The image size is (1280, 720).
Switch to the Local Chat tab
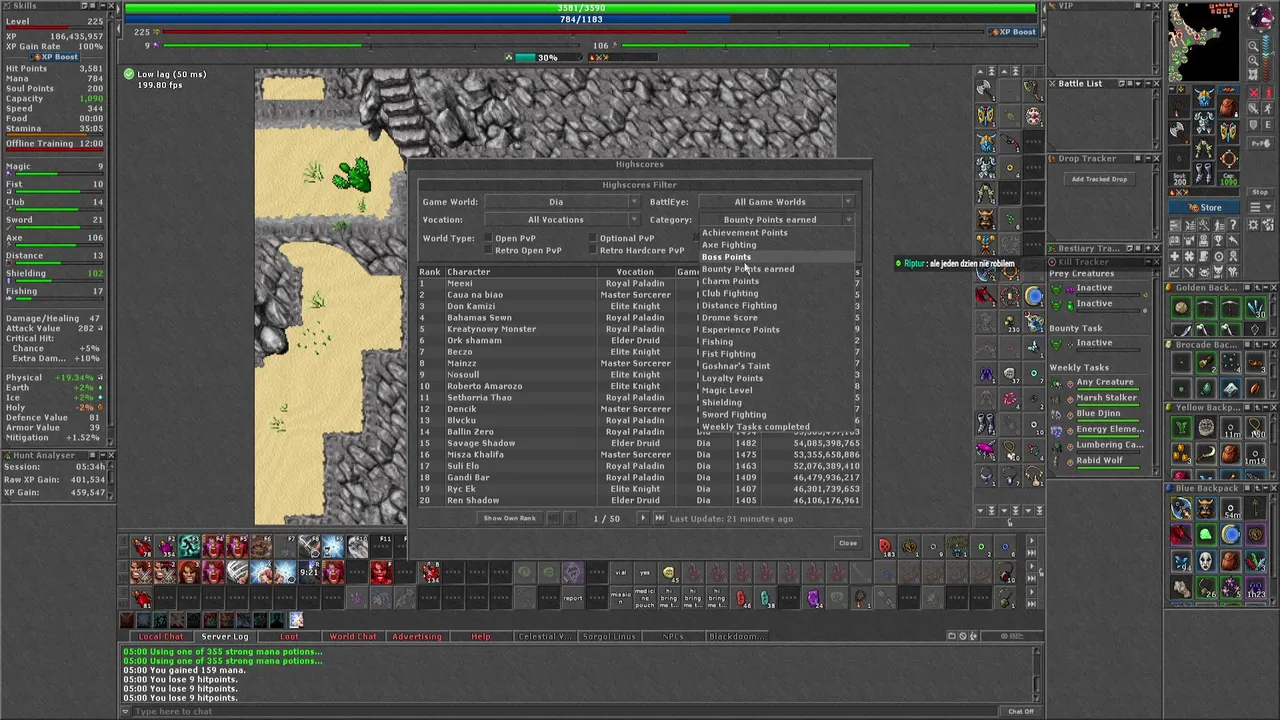[x=161, y=636]
